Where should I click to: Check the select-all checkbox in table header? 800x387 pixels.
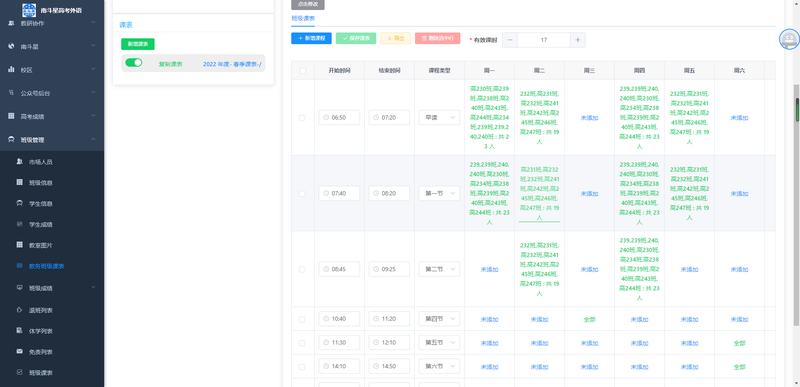point(303,71)
